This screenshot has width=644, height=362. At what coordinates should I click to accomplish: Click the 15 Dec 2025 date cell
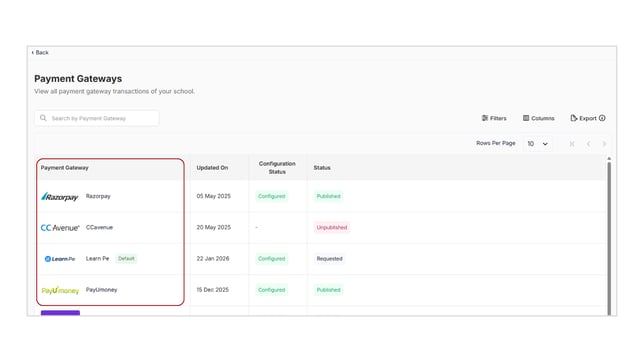point(212,290)
